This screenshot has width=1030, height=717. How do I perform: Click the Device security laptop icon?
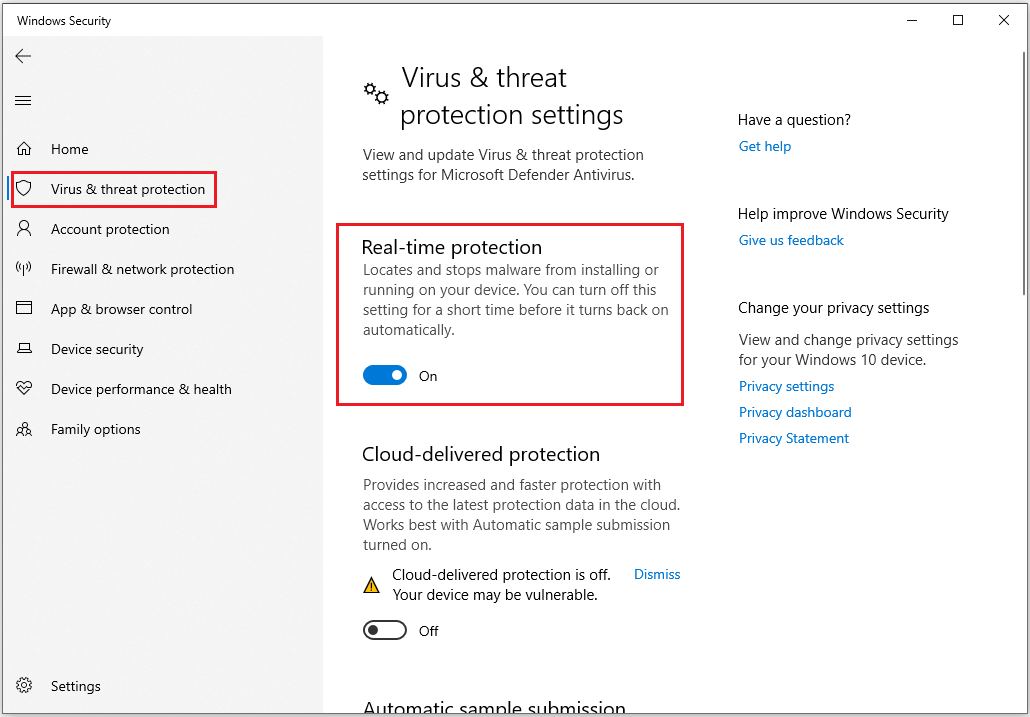(24, 349)
